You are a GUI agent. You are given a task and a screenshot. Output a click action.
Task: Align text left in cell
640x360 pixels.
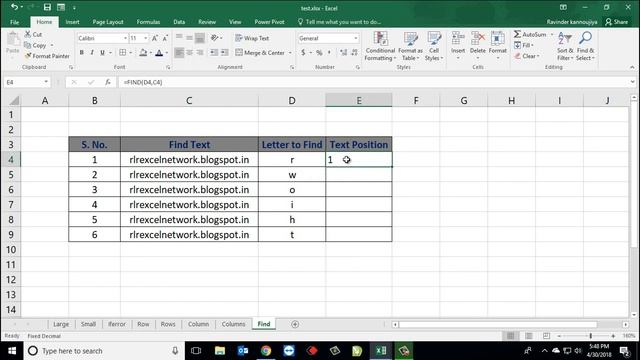tap(179, 53)
